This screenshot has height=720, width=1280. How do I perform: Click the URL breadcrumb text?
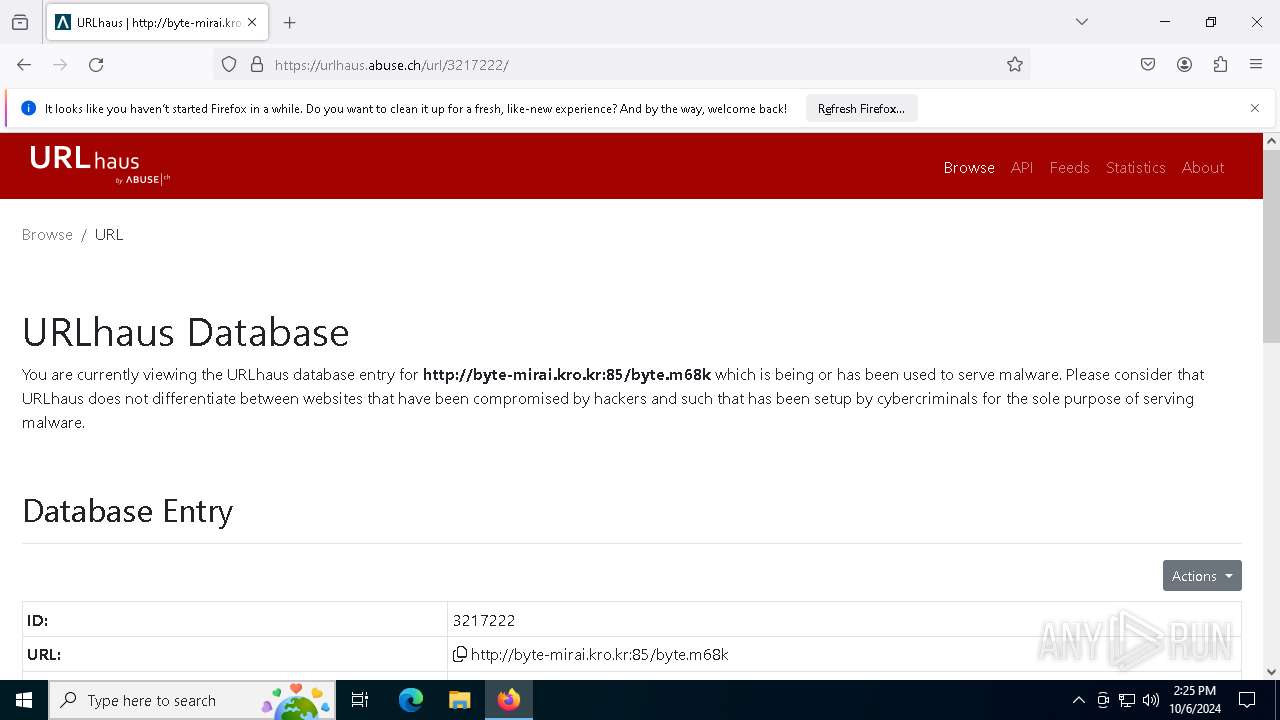click(109, 235)
